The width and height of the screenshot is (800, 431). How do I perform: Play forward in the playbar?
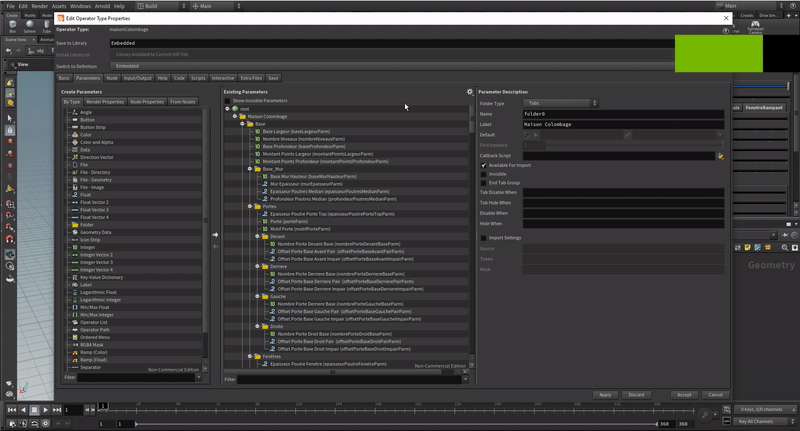(x=45, y=410)
